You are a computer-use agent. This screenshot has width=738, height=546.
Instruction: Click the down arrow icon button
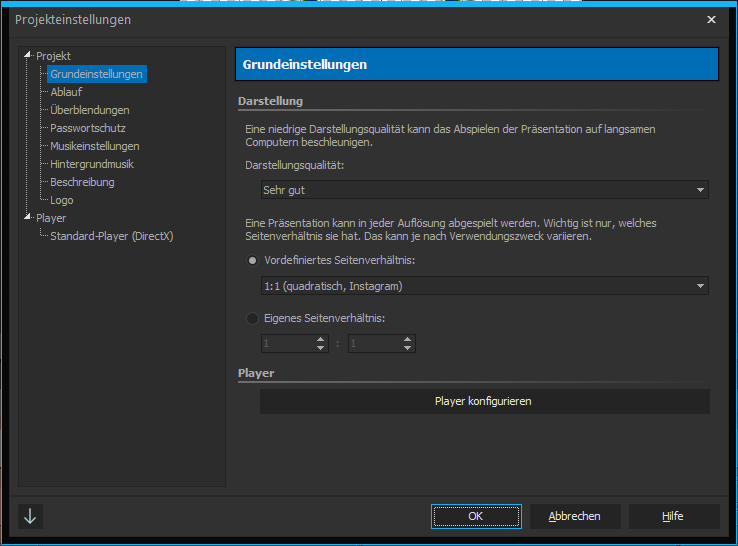coord(30,516)
